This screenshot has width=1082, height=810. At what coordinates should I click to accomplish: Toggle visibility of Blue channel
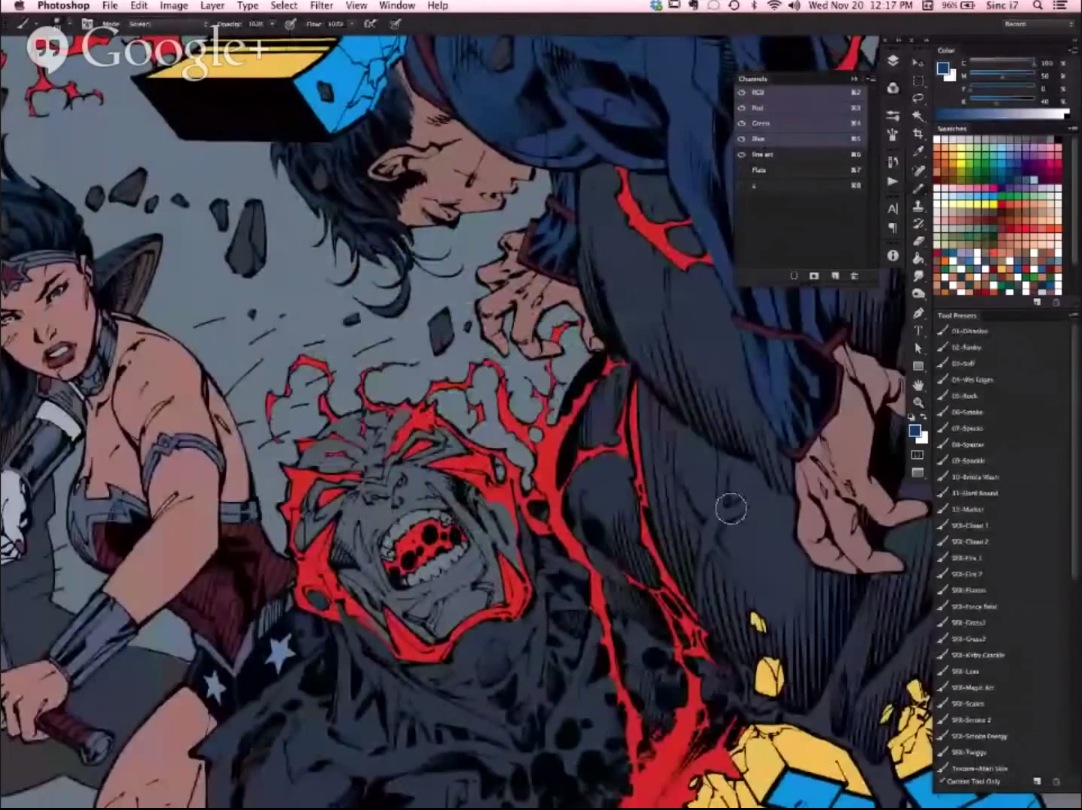click(x=742, y=139)
